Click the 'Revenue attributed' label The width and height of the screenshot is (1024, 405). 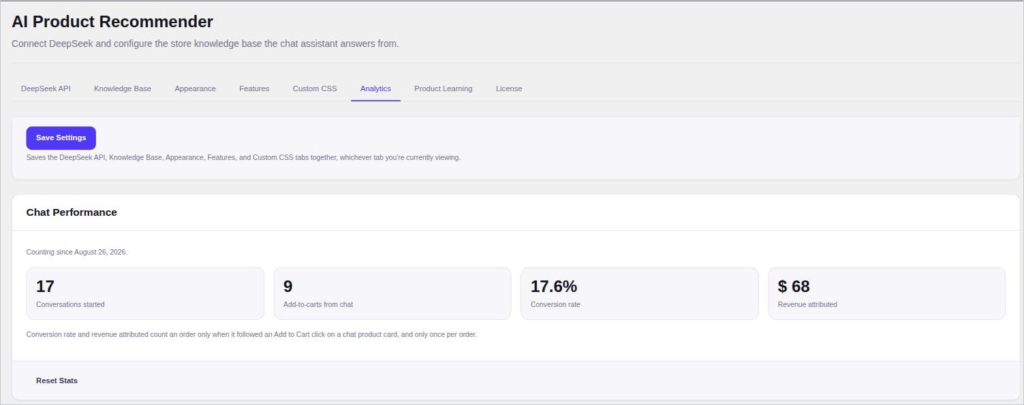807,304
